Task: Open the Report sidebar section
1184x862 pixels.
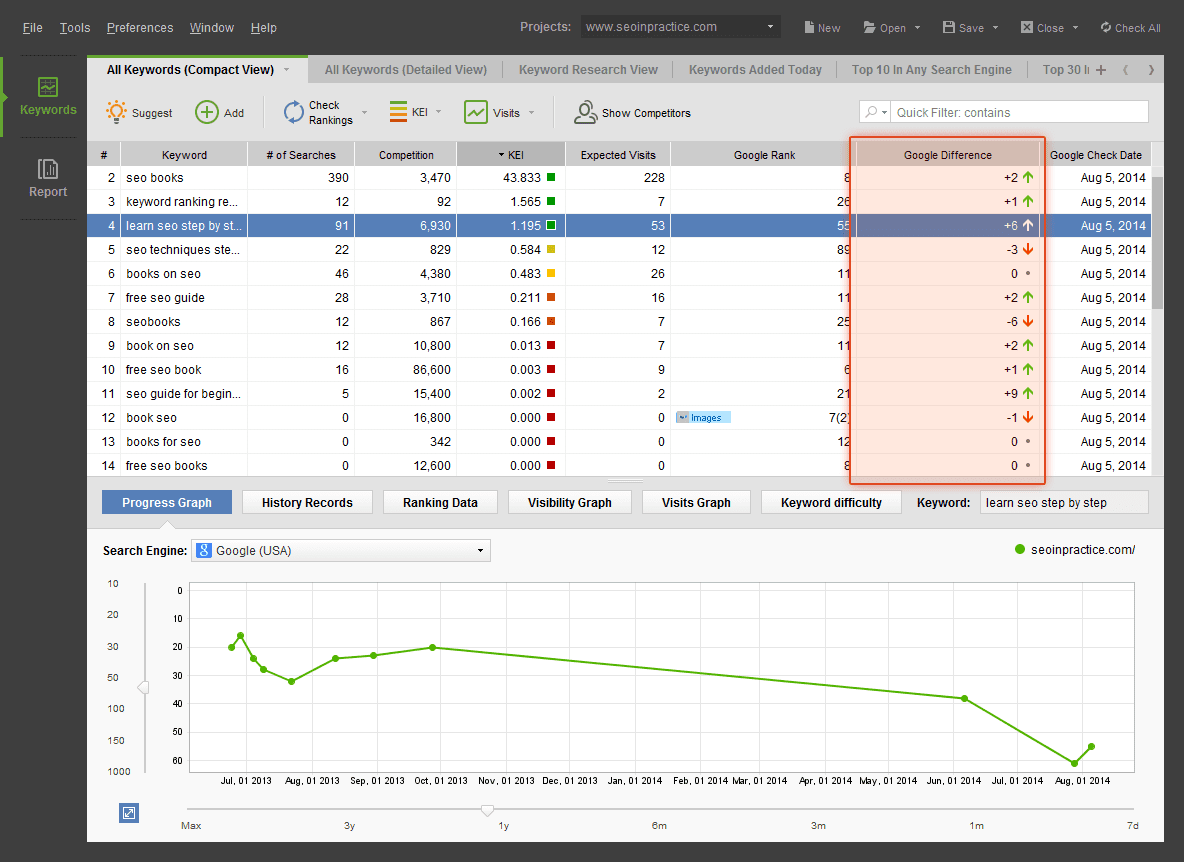Action: pyautogui.click(x=47, y=178)
